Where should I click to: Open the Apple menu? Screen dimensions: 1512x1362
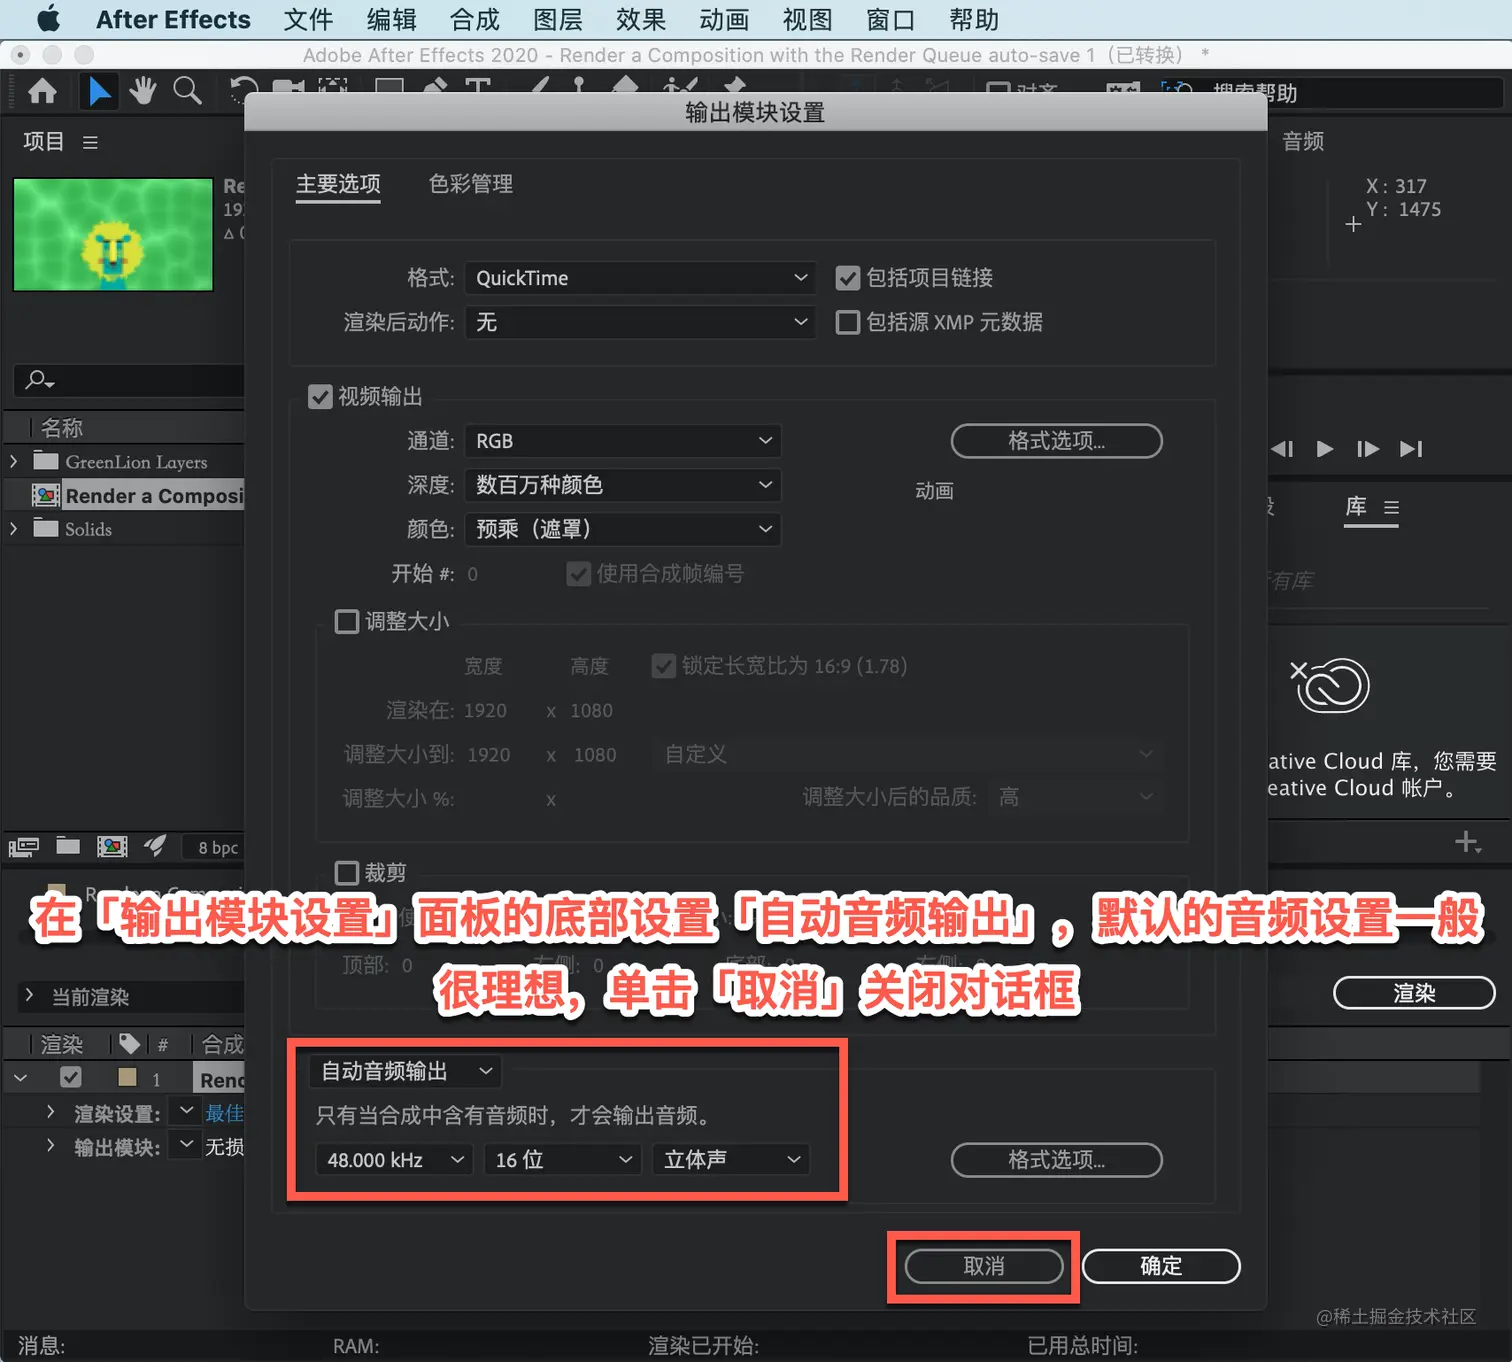pyautogui.click(x=48, y=19)
